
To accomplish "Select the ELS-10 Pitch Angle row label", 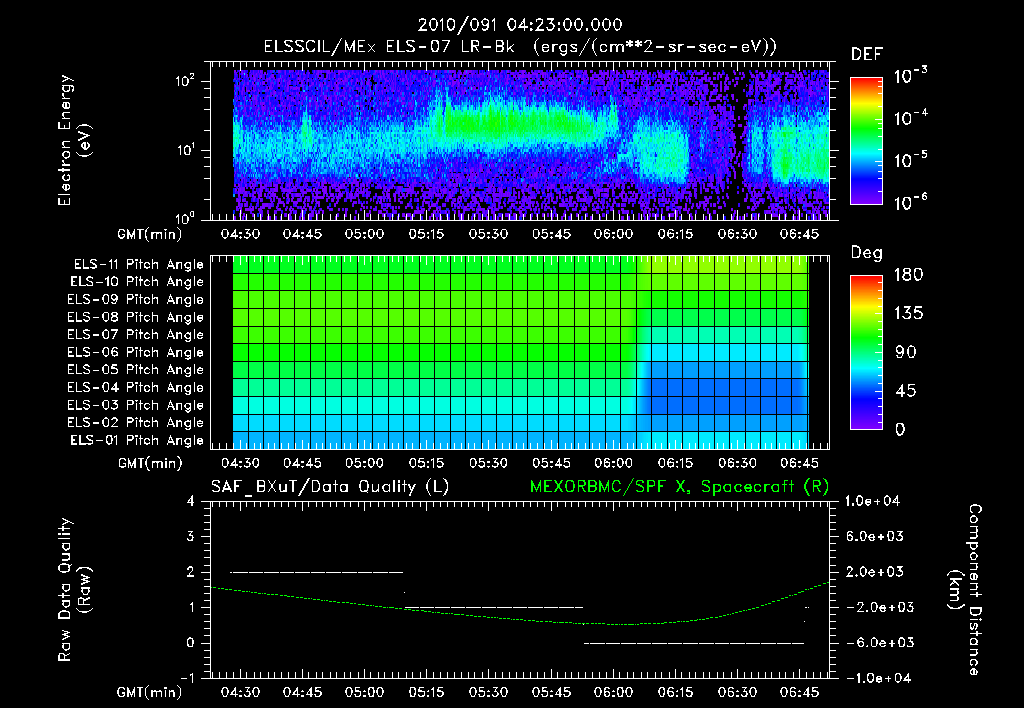I will click(x=137, y=282).
